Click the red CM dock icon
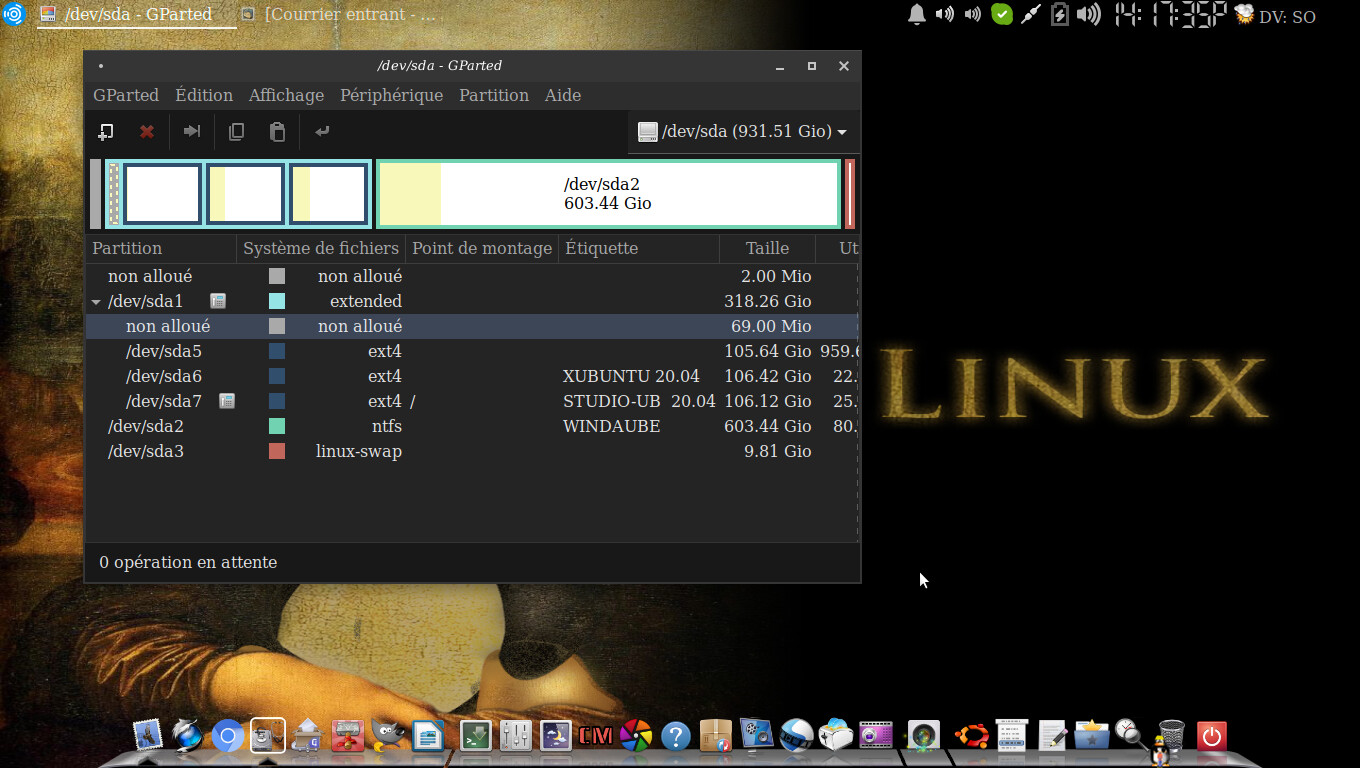Viewport: 1360px width, 768px height. [x=596, y=736]
